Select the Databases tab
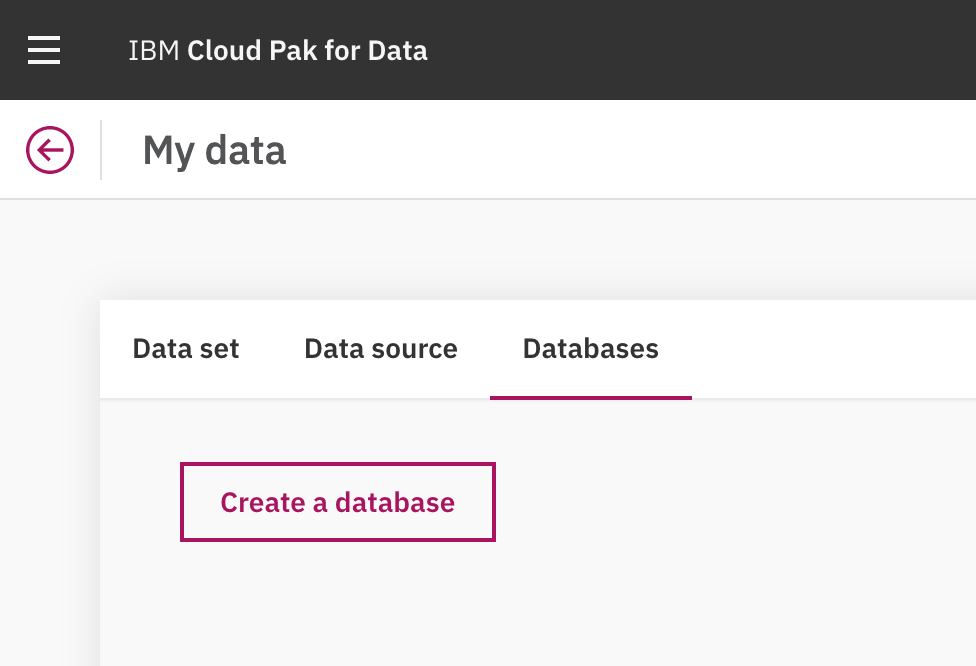Screen dimensions: 976x666 pyautogui.click(x=590, y=349)
